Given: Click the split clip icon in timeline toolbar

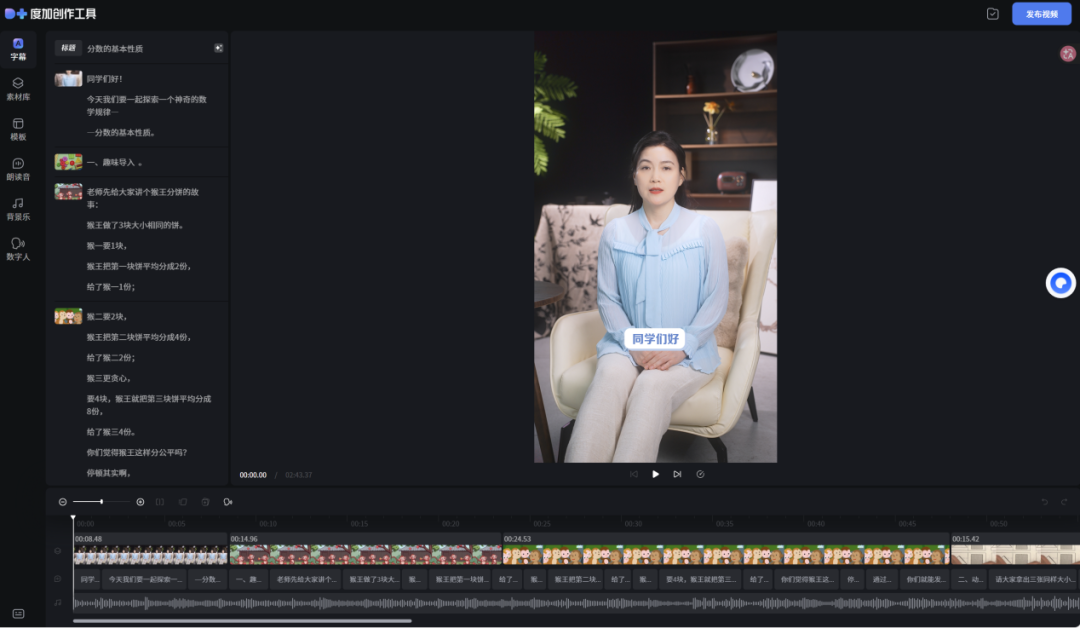Looking at the screenshot, I should (x=160, y=502).
